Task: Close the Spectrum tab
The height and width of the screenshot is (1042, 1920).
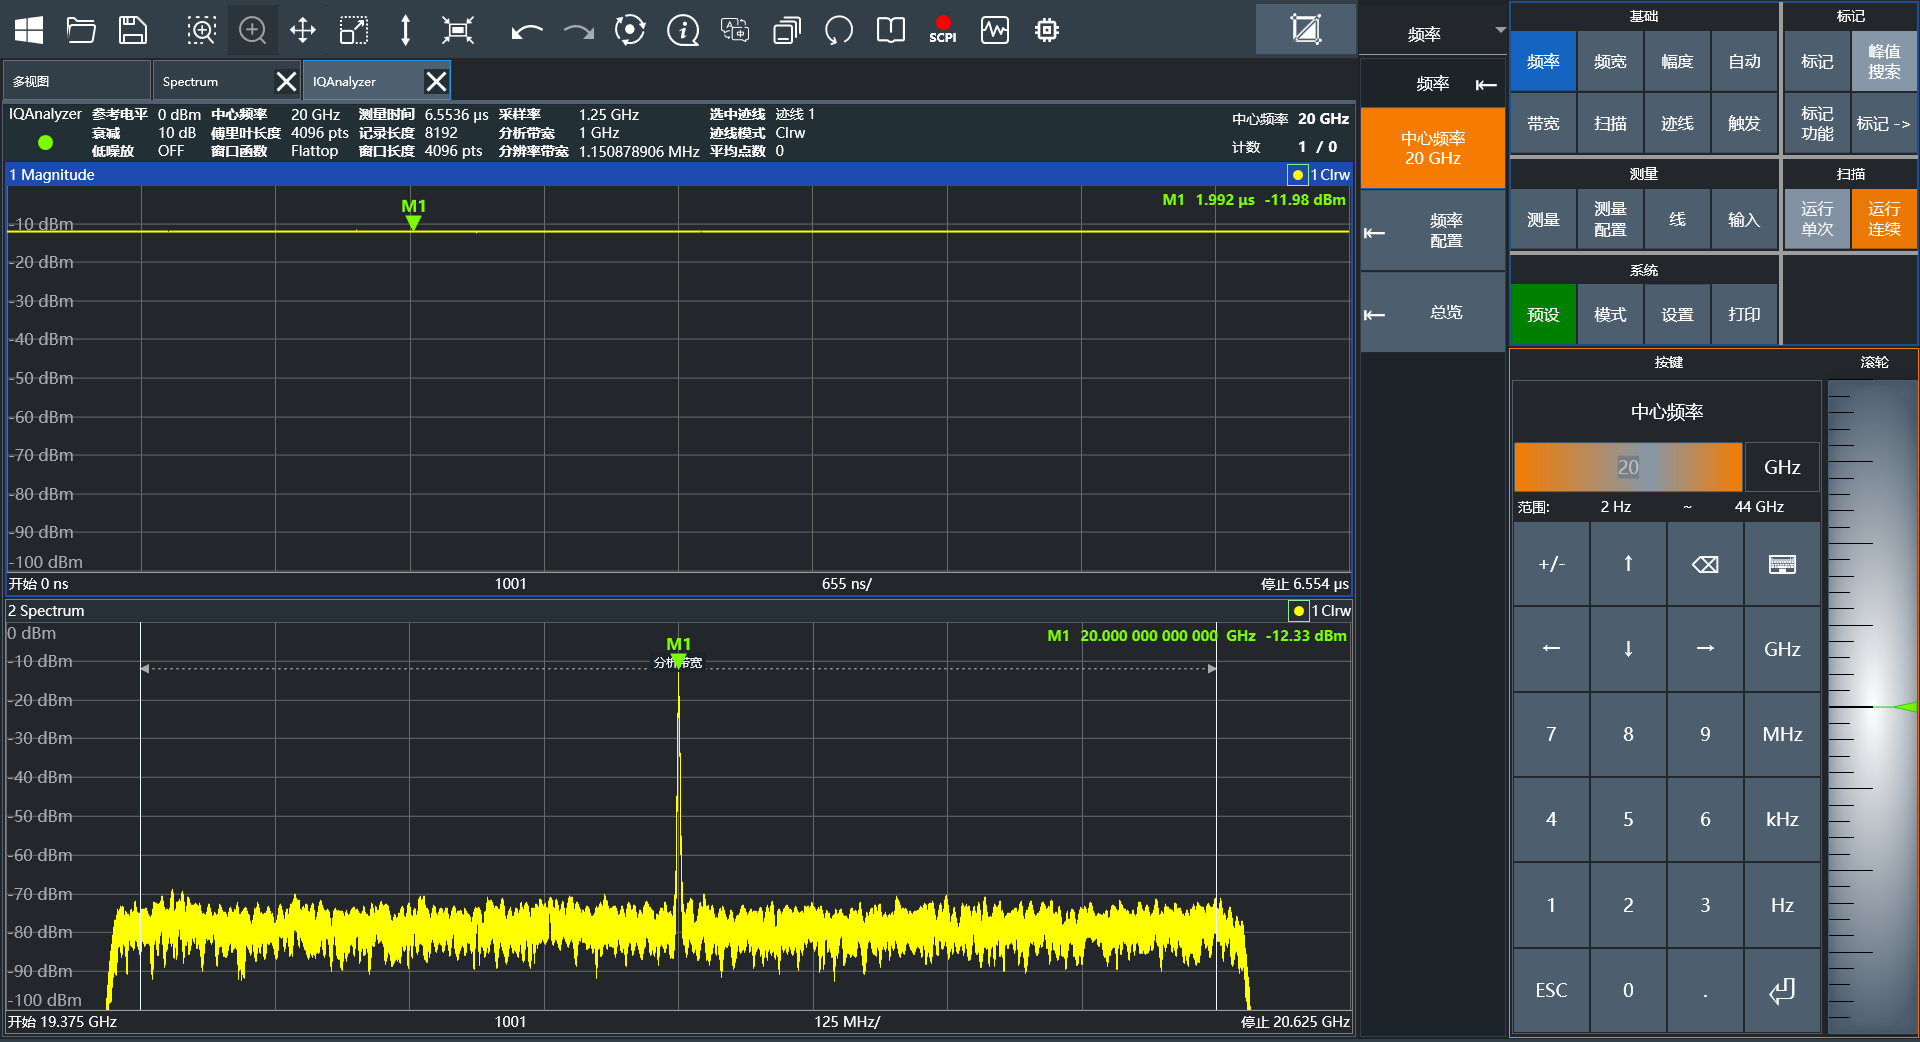Action: pos(286,81)
